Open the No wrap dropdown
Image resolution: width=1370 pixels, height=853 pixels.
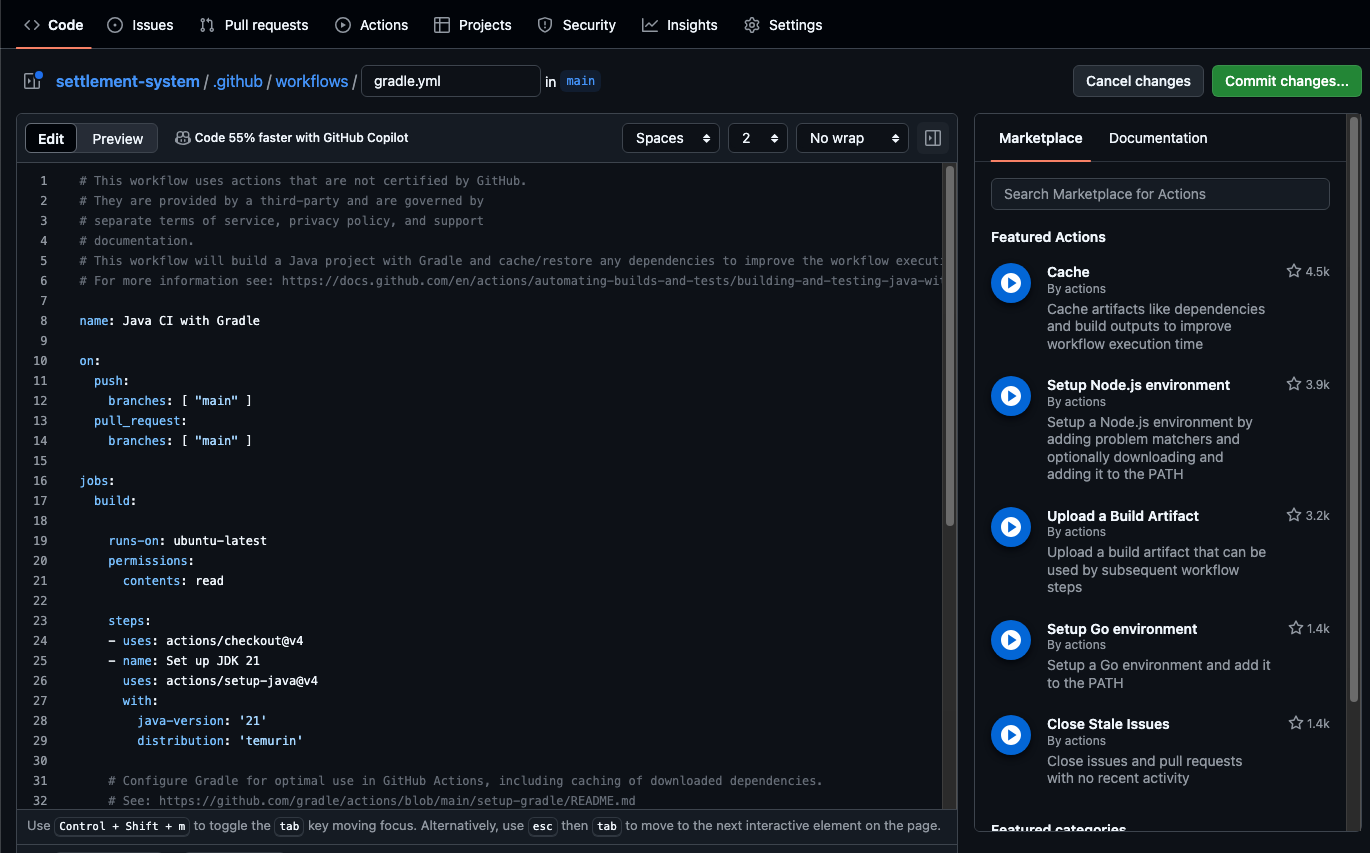[852, 137]
